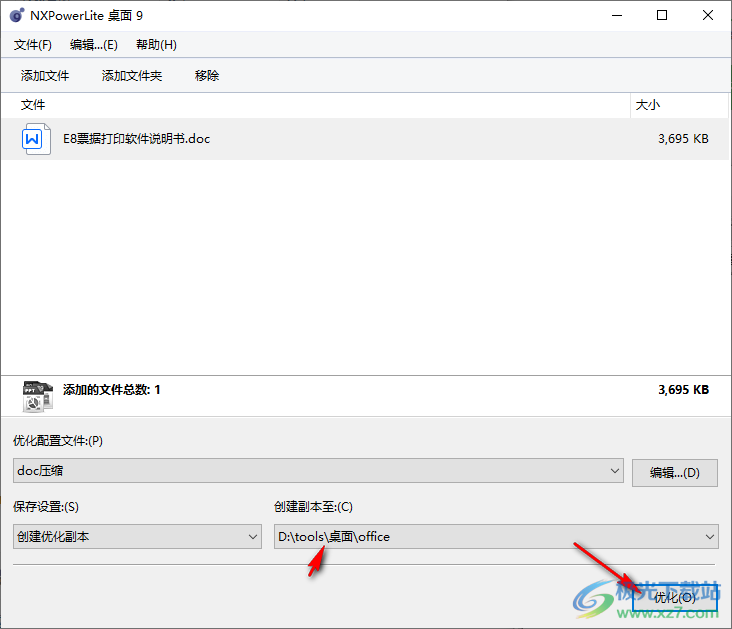This screenshot has width=732, height=629.
Task: Minimize the NXPowerLite window
Action: tap(617, 15)
